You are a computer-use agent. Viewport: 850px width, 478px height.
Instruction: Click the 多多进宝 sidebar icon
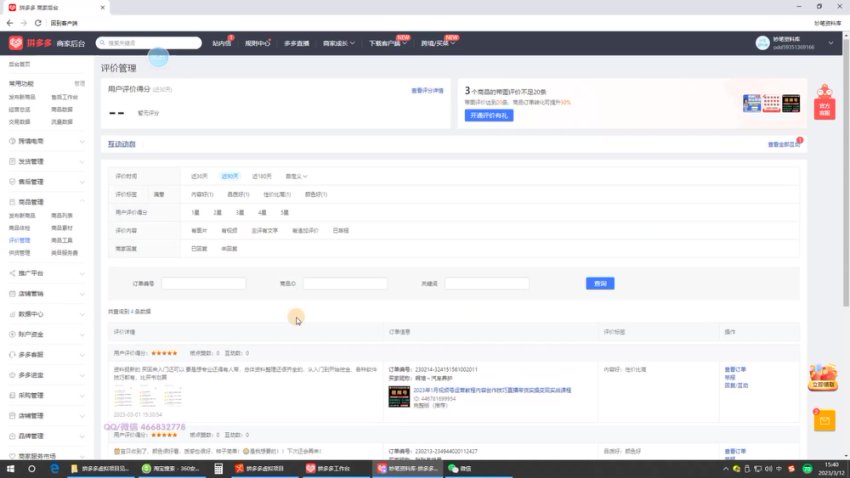pos(12,375)
